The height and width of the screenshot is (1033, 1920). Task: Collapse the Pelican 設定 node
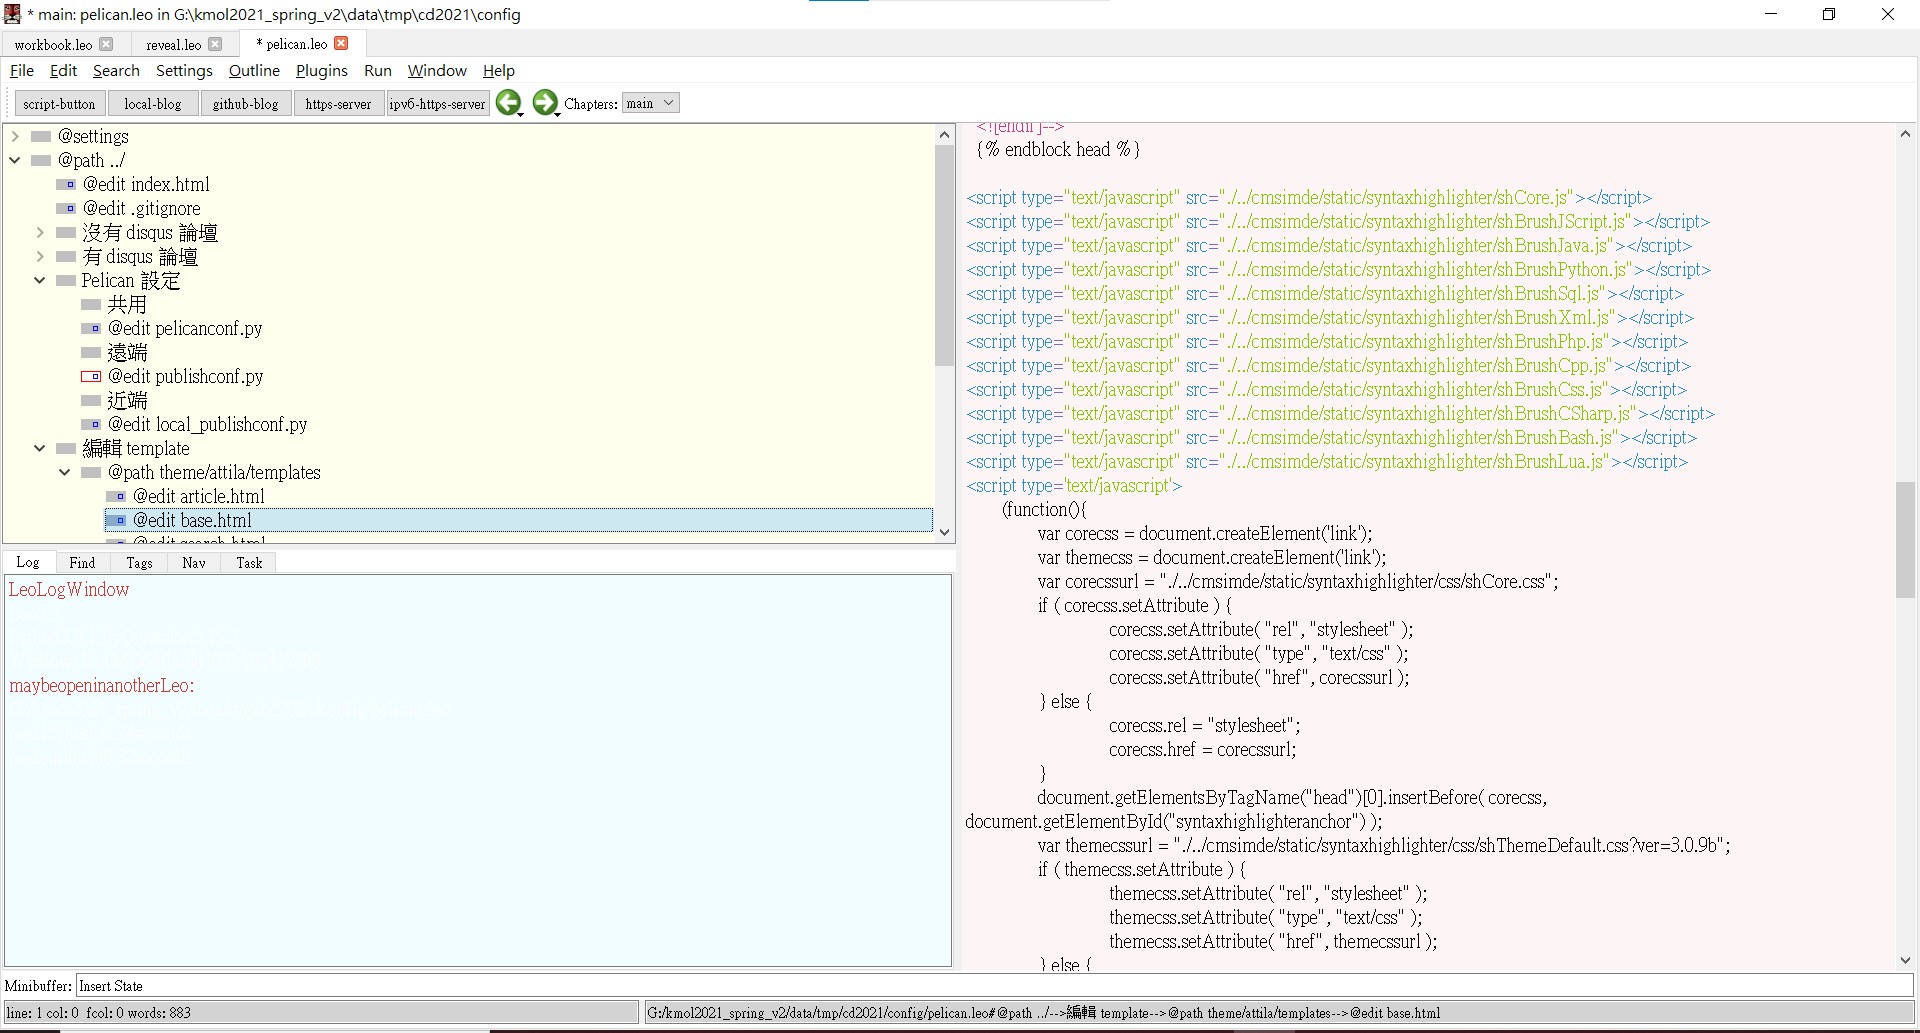[40, 280]
